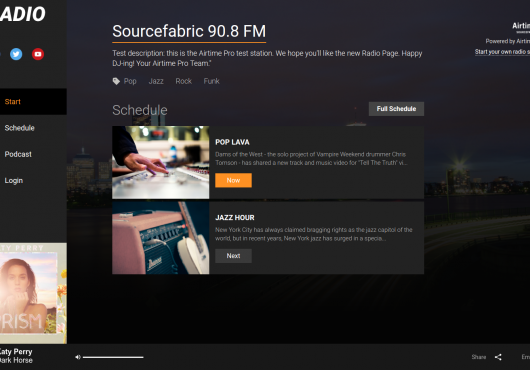The height and width of the screenshot is (370, 530).
Task: Open the YouTube social icon
Action: (x=38, y=54)
